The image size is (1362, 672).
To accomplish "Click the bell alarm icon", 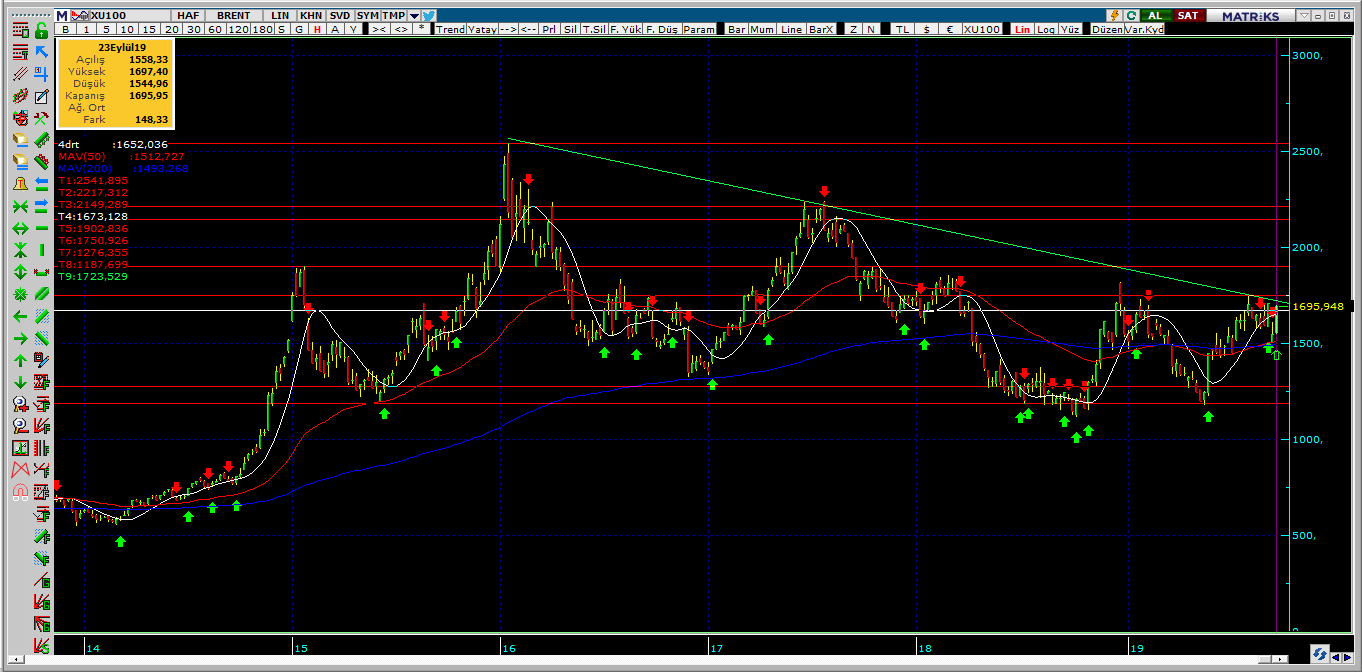I will 20,184.
